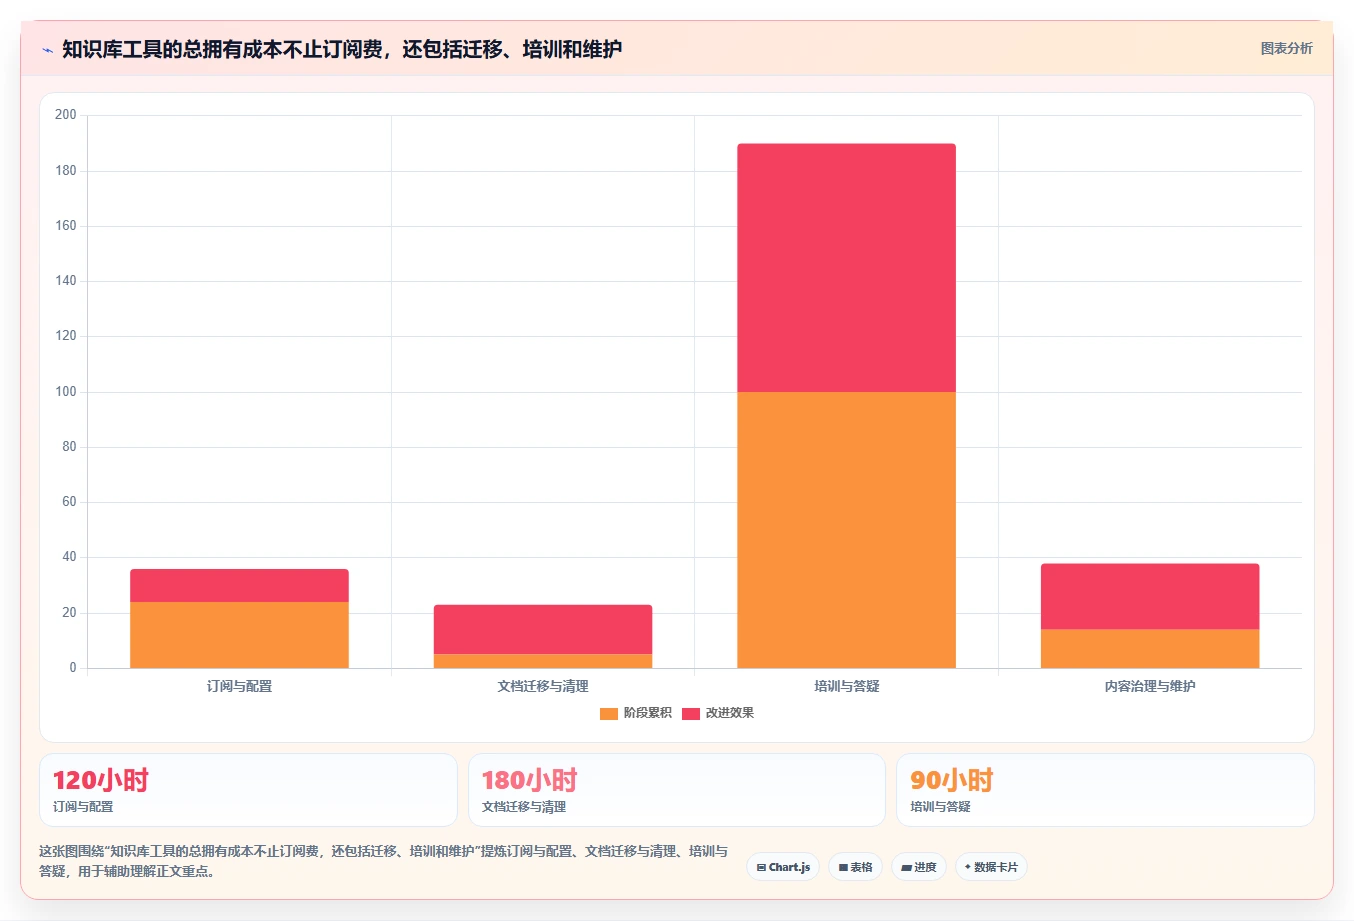1354x921 pixels.
Task: Click the 内容治理与维护 x-axis label
Action: pos(1150,686)
